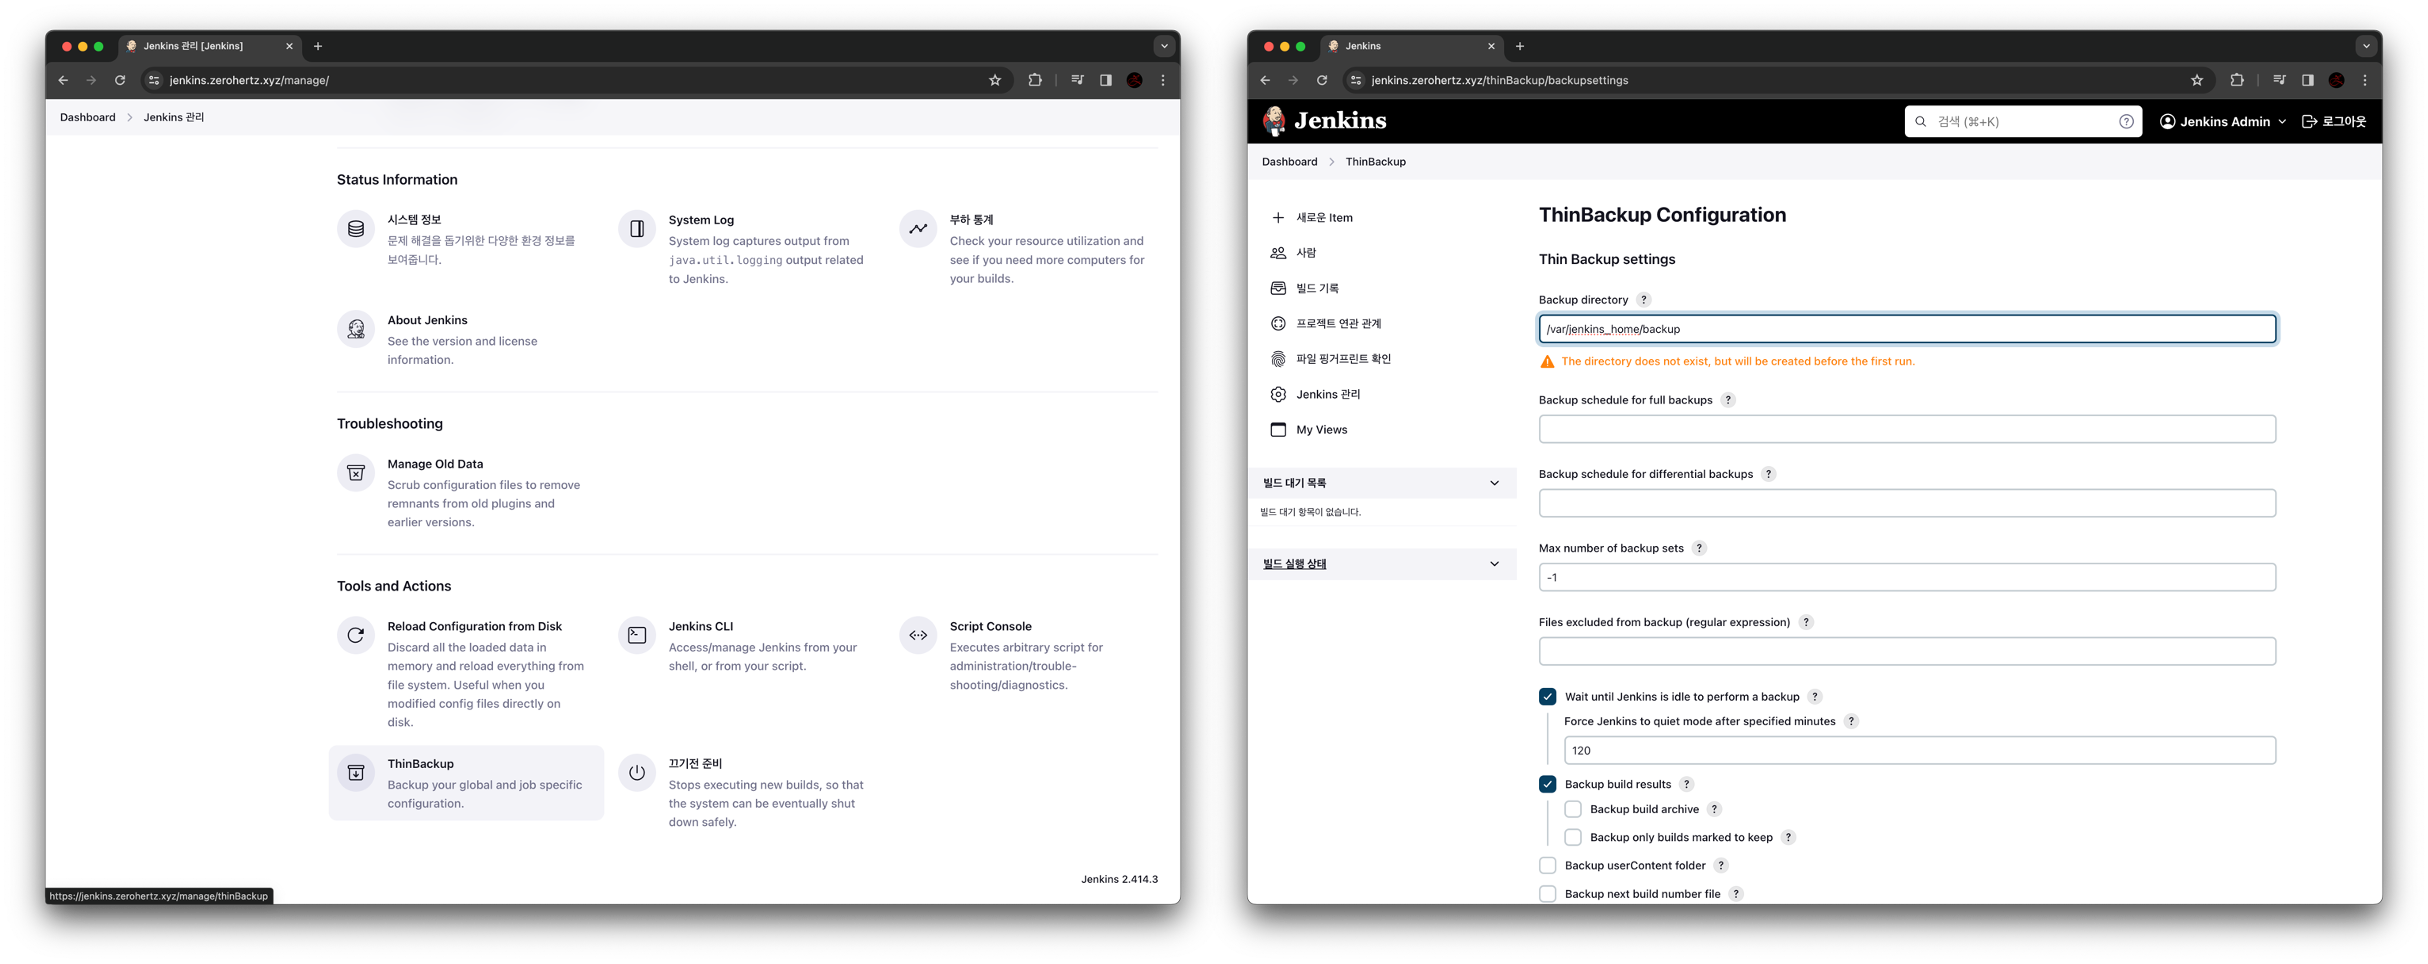The height and width of the screenshot is (964, 2428).
Task: Click ThinBackup breadcrumb link
Action: (1376, 162)
